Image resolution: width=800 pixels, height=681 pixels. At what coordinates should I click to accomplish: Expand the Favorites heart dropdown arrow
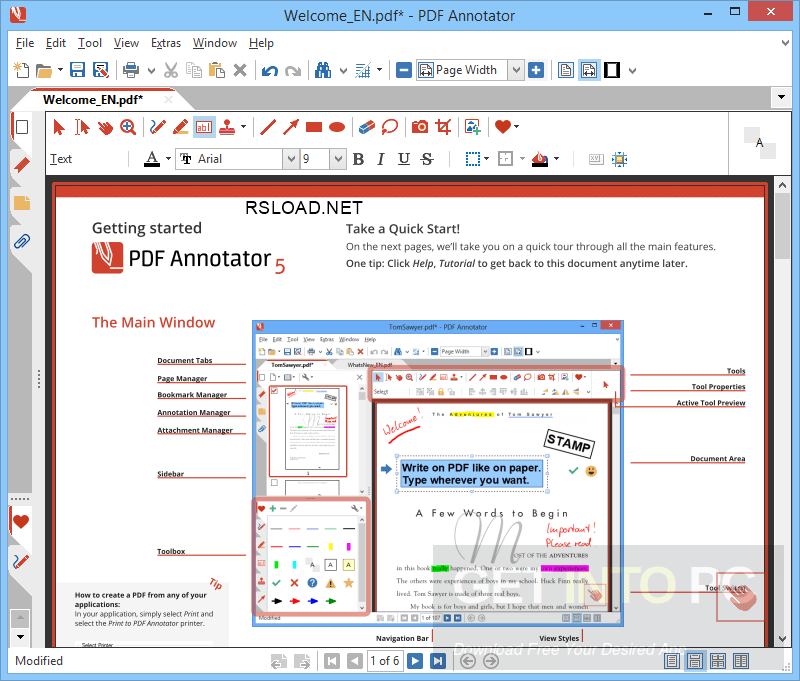tap(517, 127)
